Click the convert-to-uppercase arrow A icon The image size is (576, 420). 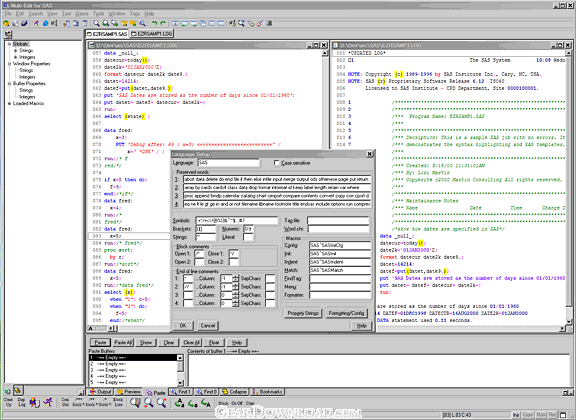(x=206, y=403)
